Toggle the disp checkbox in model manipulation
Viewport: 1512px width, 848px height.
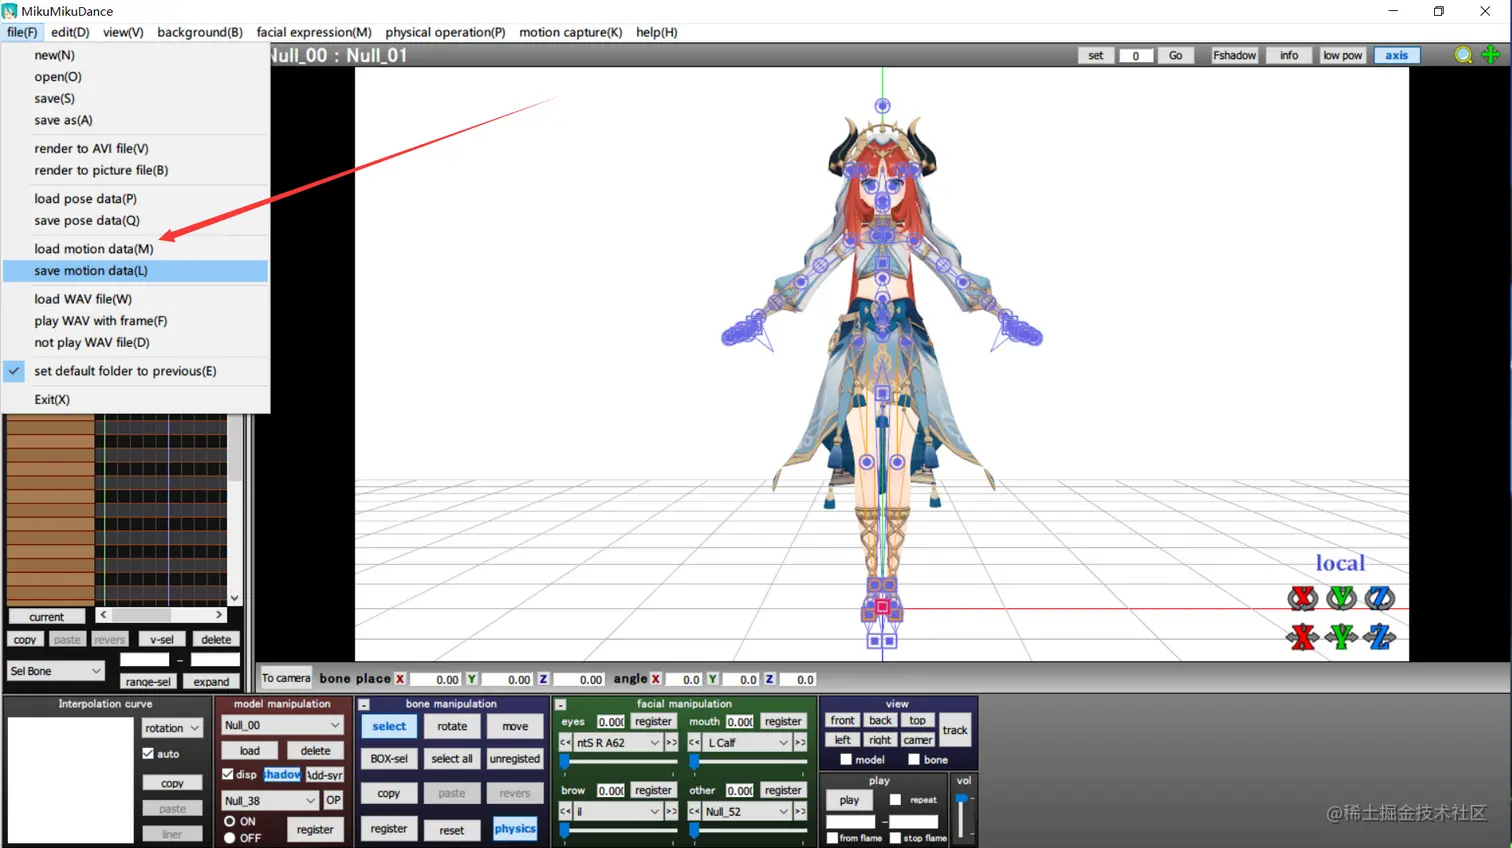[228, 775]
